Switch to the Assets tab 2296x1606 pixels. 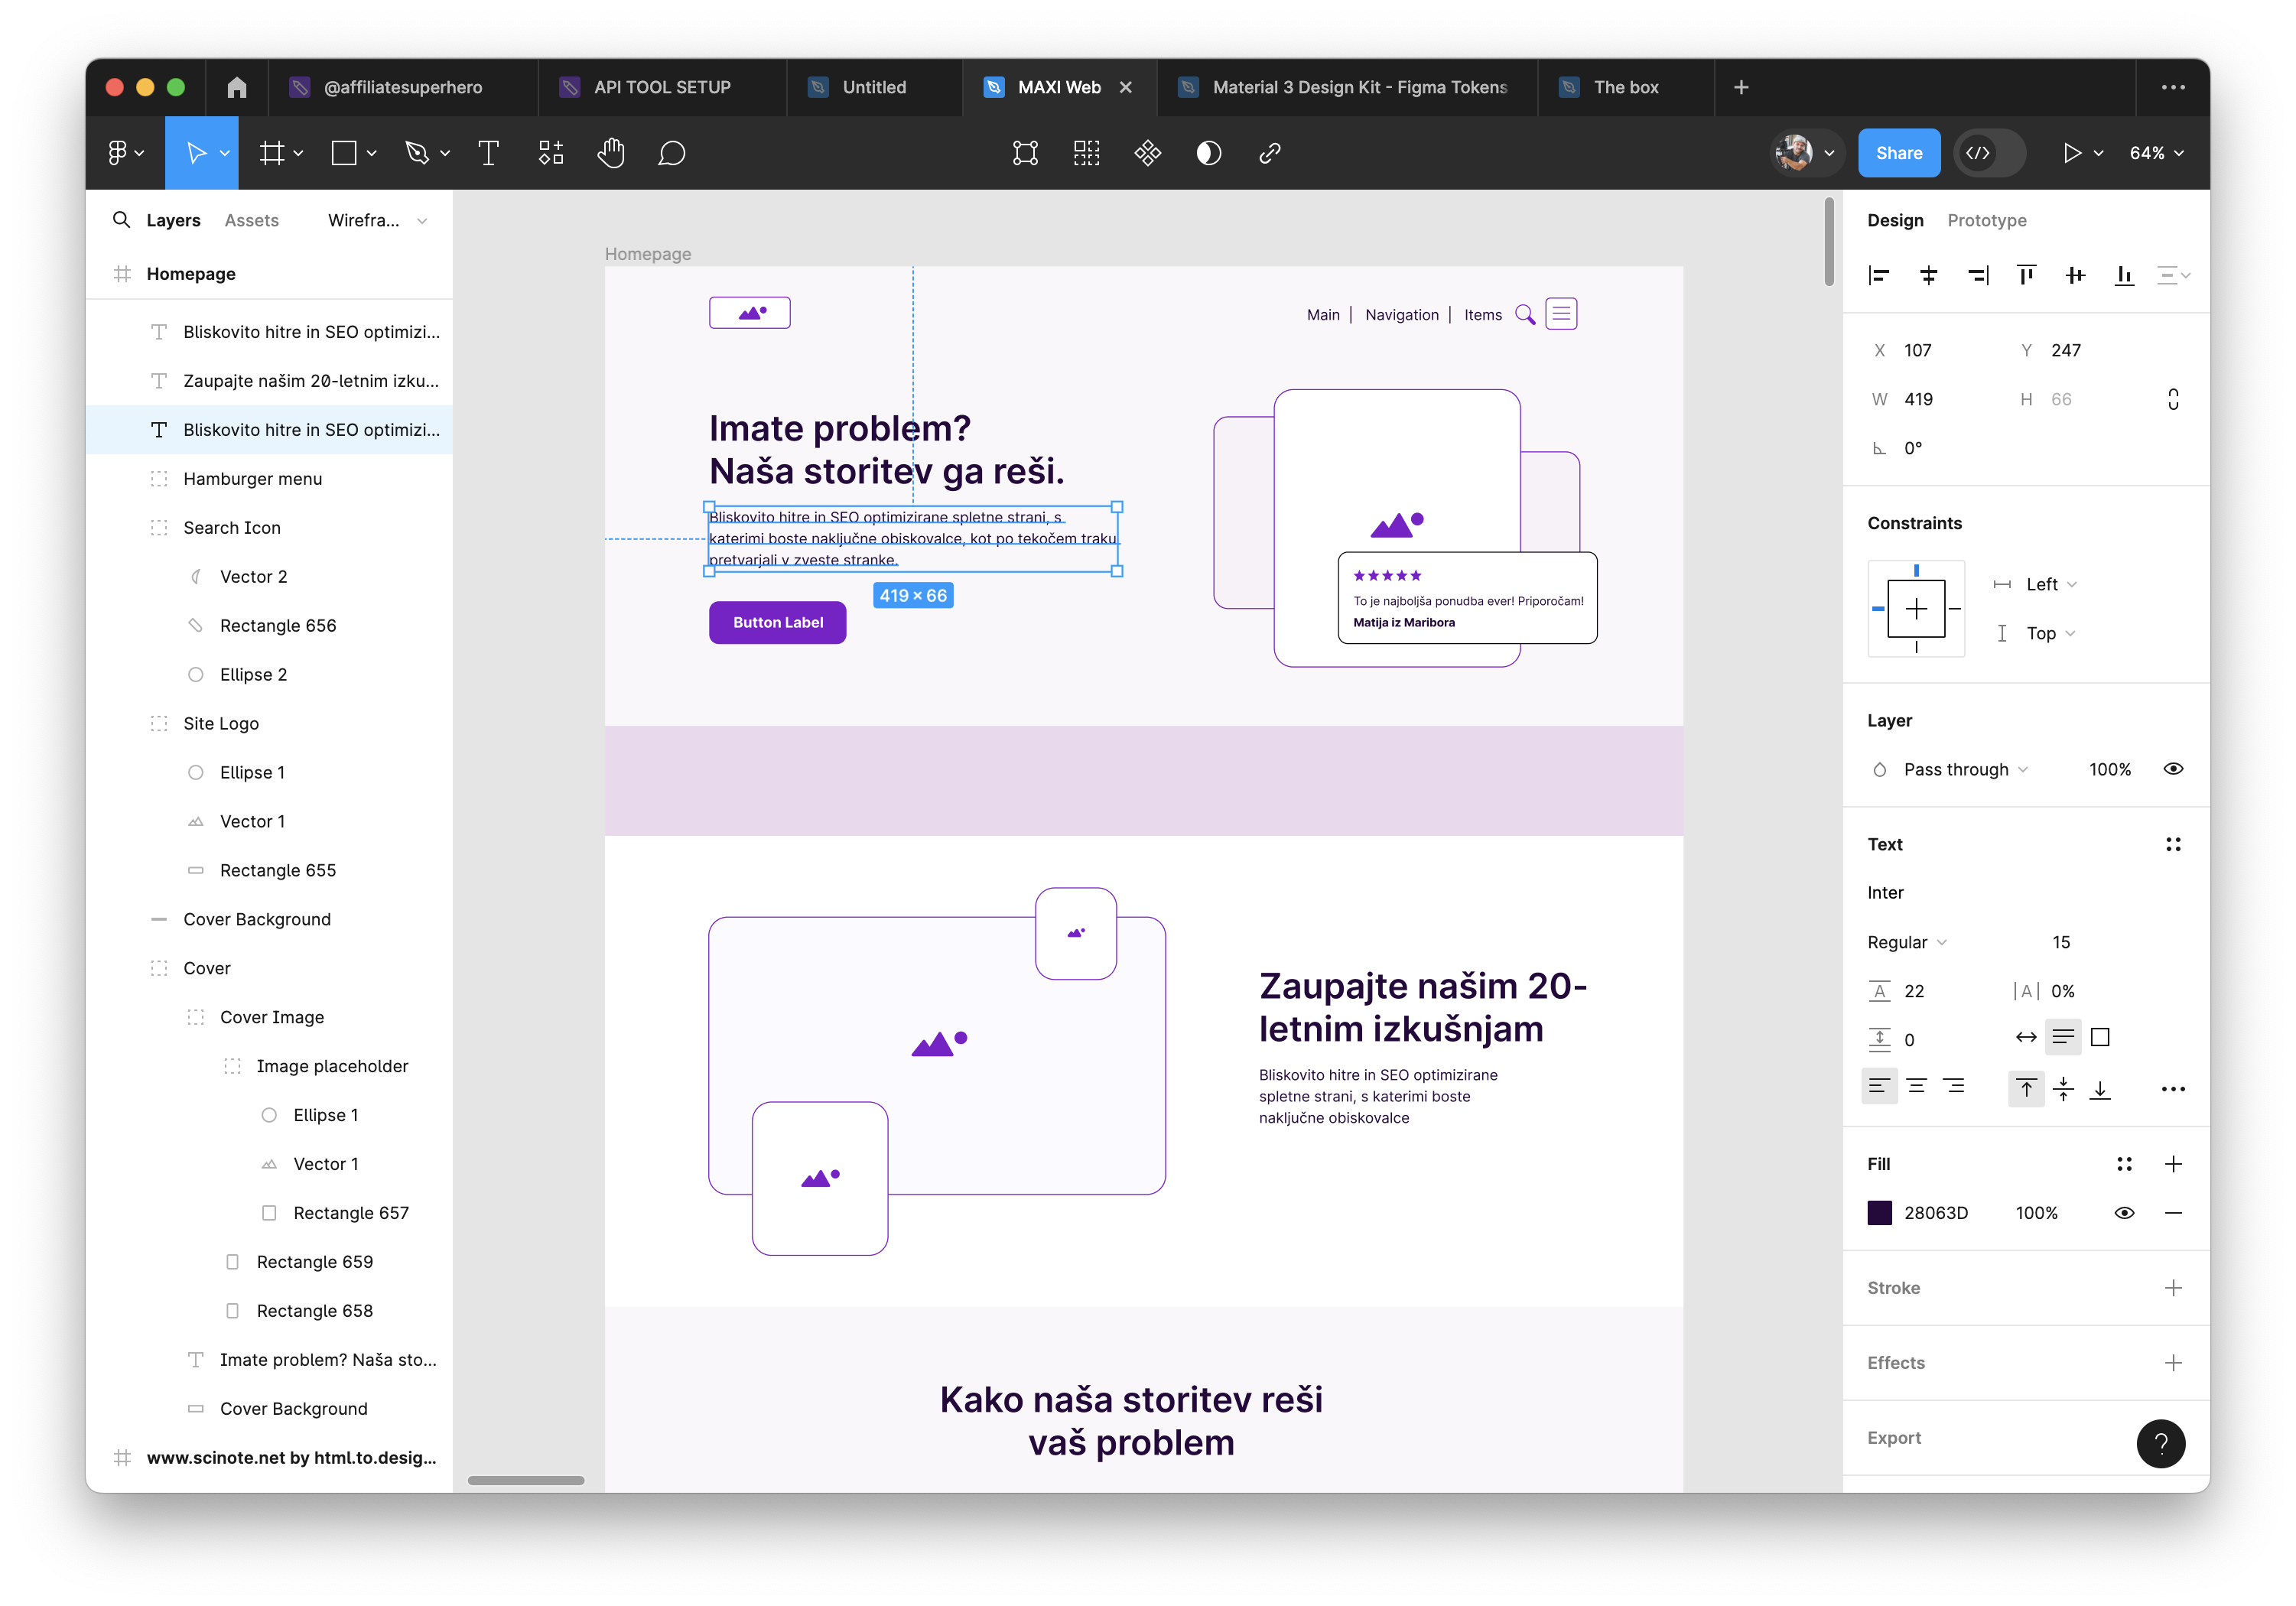pos(251,220)
